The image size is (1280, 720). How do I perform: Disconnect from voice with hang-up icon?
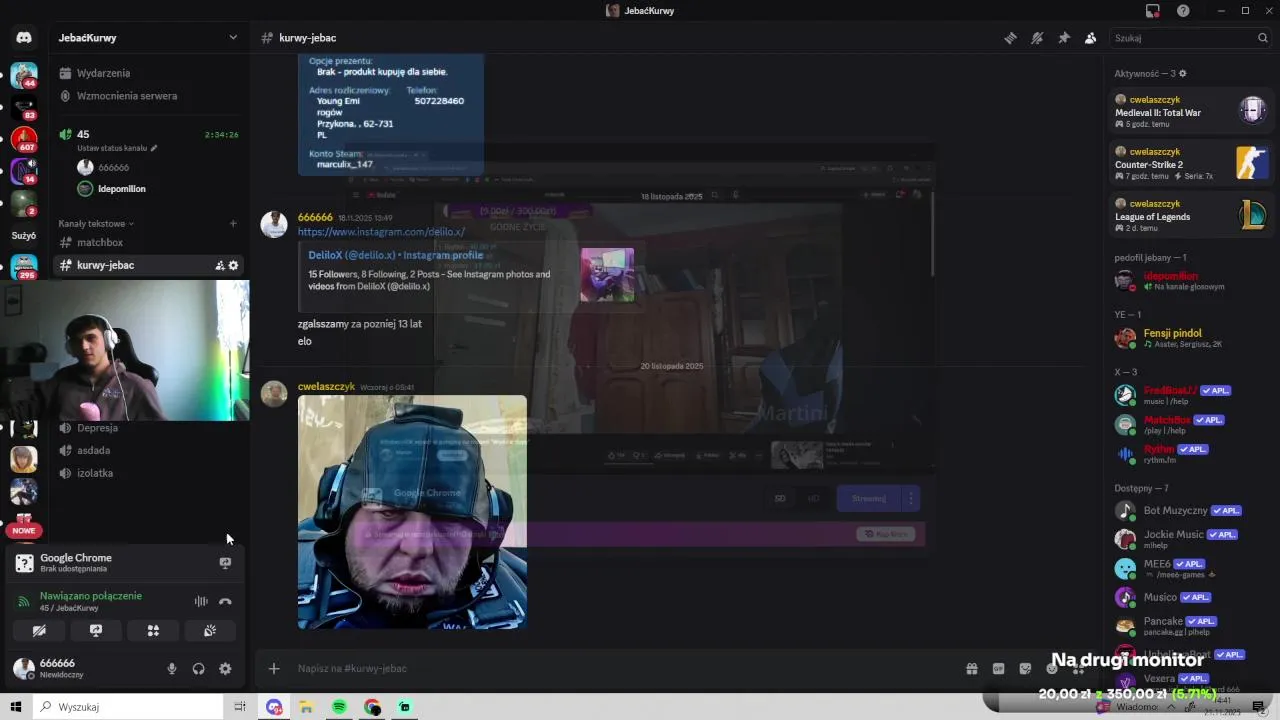225,601
